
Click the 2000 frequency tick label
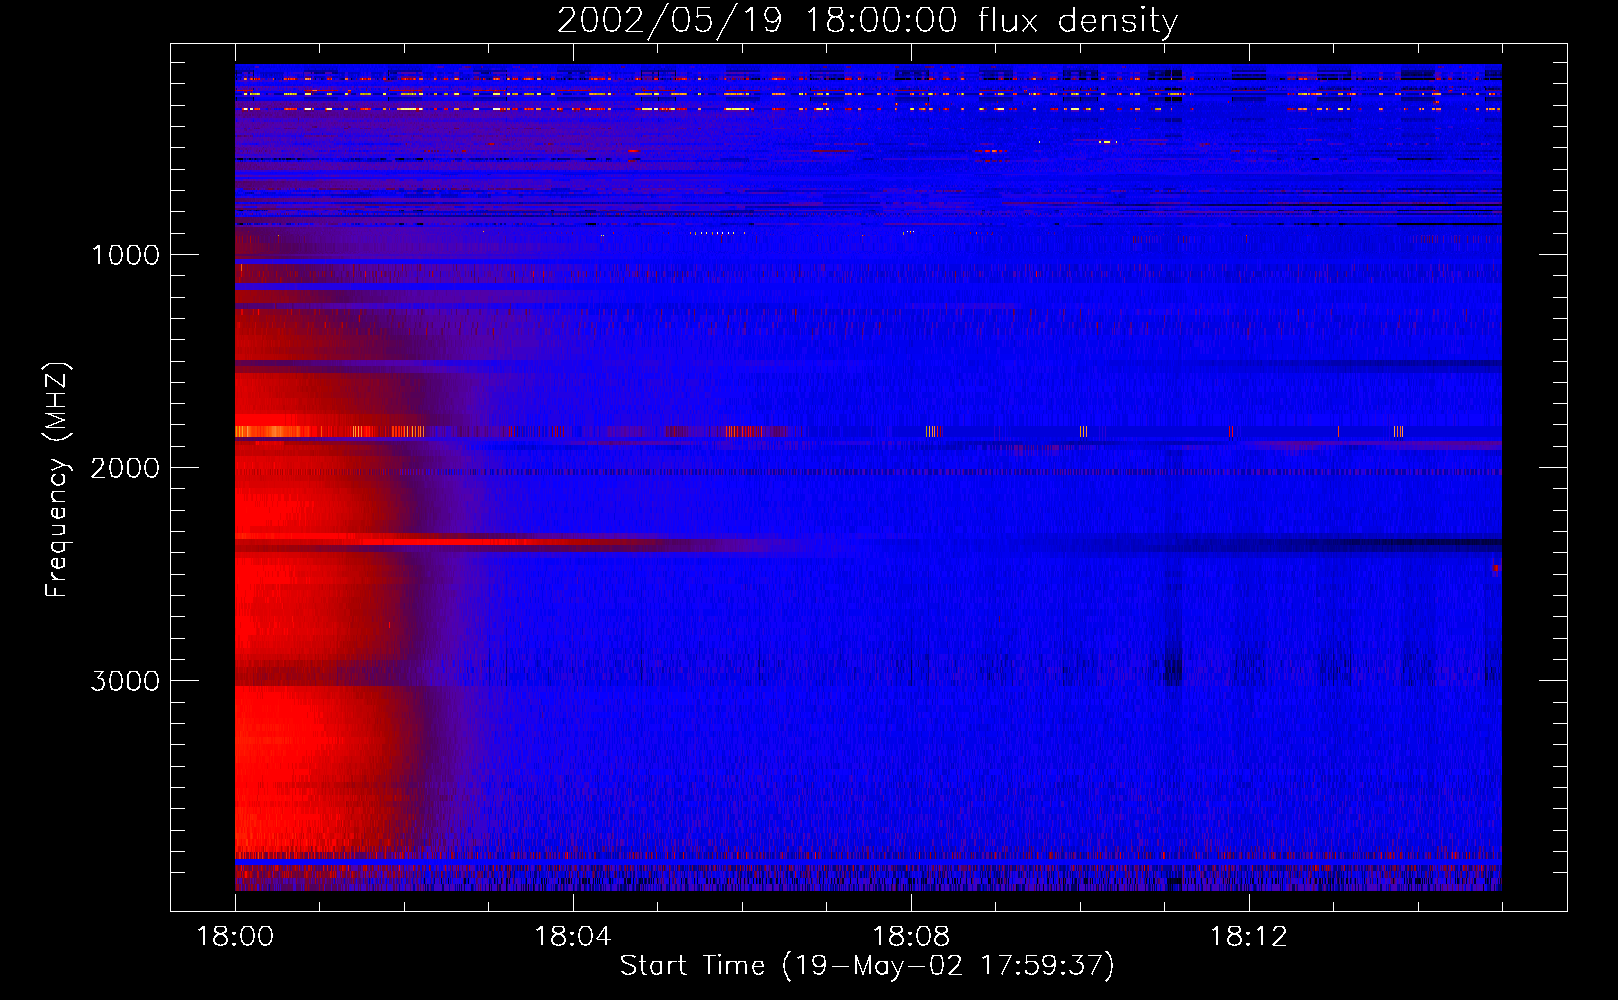tap(125, 468)
